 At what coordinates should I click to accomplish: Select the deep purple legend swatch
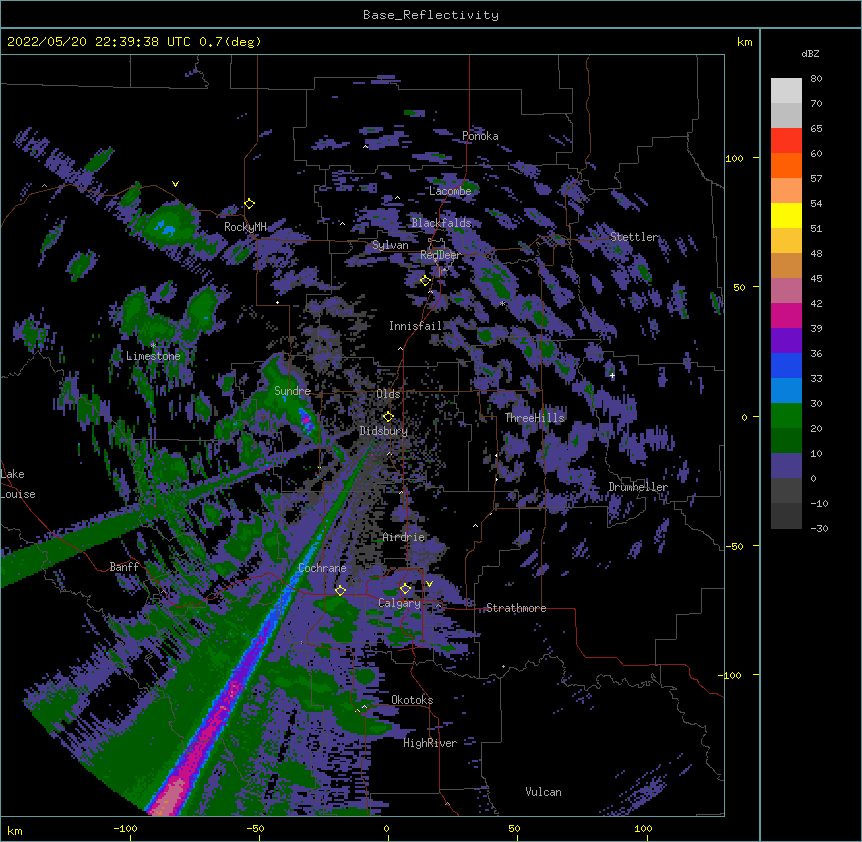[x=786, y=340]
